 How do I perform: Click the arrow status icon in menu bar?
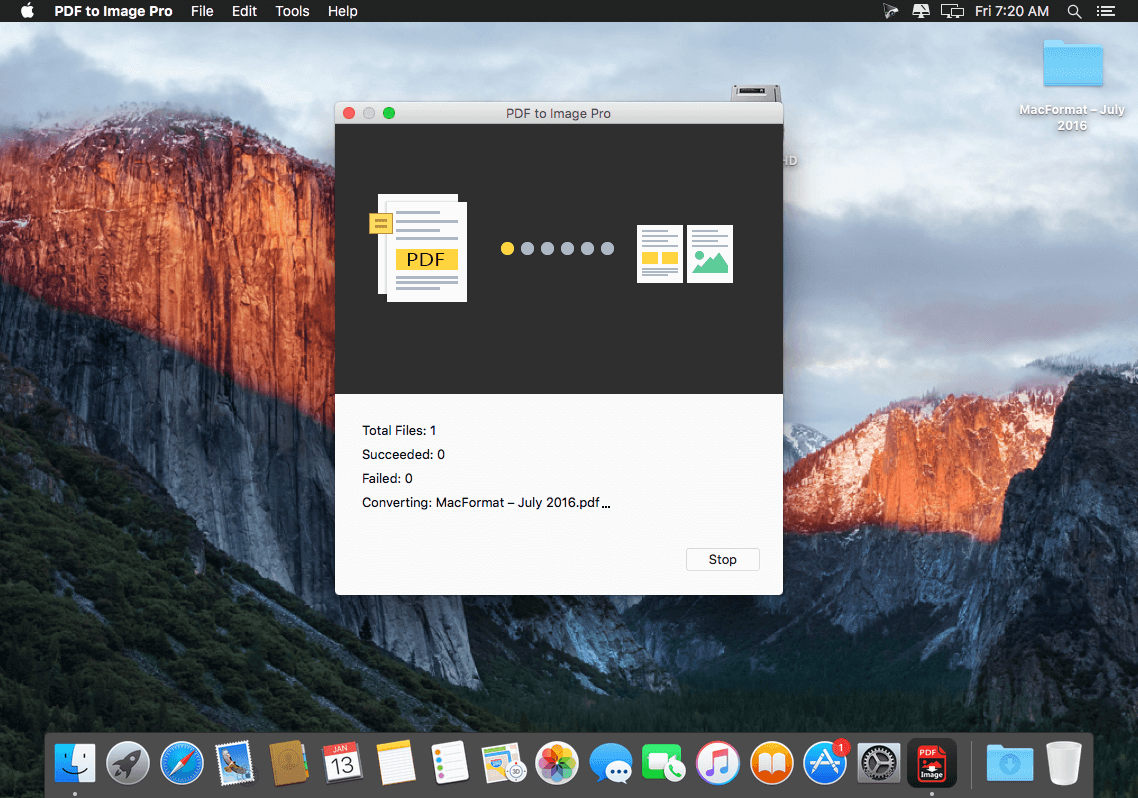(890, 11)
